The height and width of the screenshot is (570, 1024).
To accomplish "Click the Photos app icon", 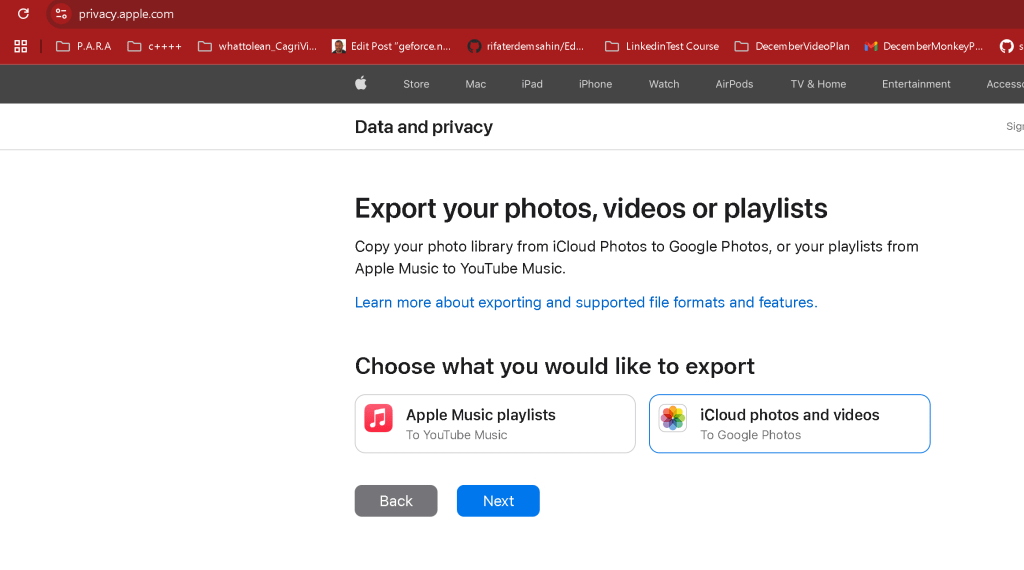I will (x=673, y=418).
